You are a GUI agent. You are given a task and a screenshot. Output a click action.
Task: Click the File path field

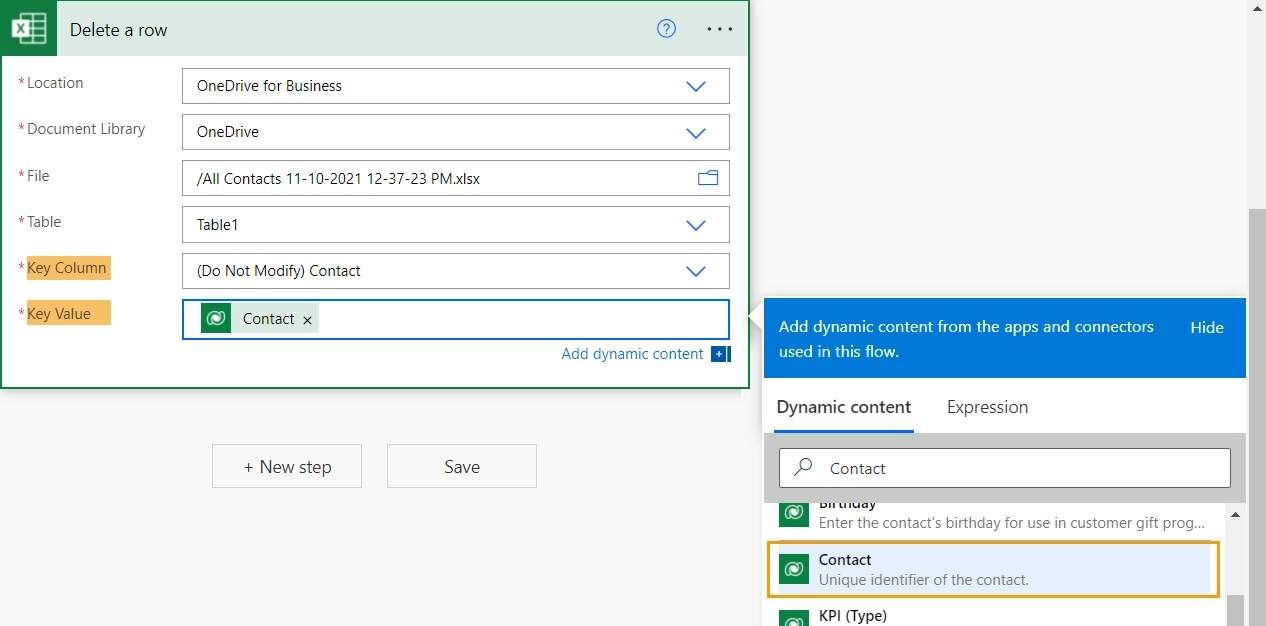point(456,178)
